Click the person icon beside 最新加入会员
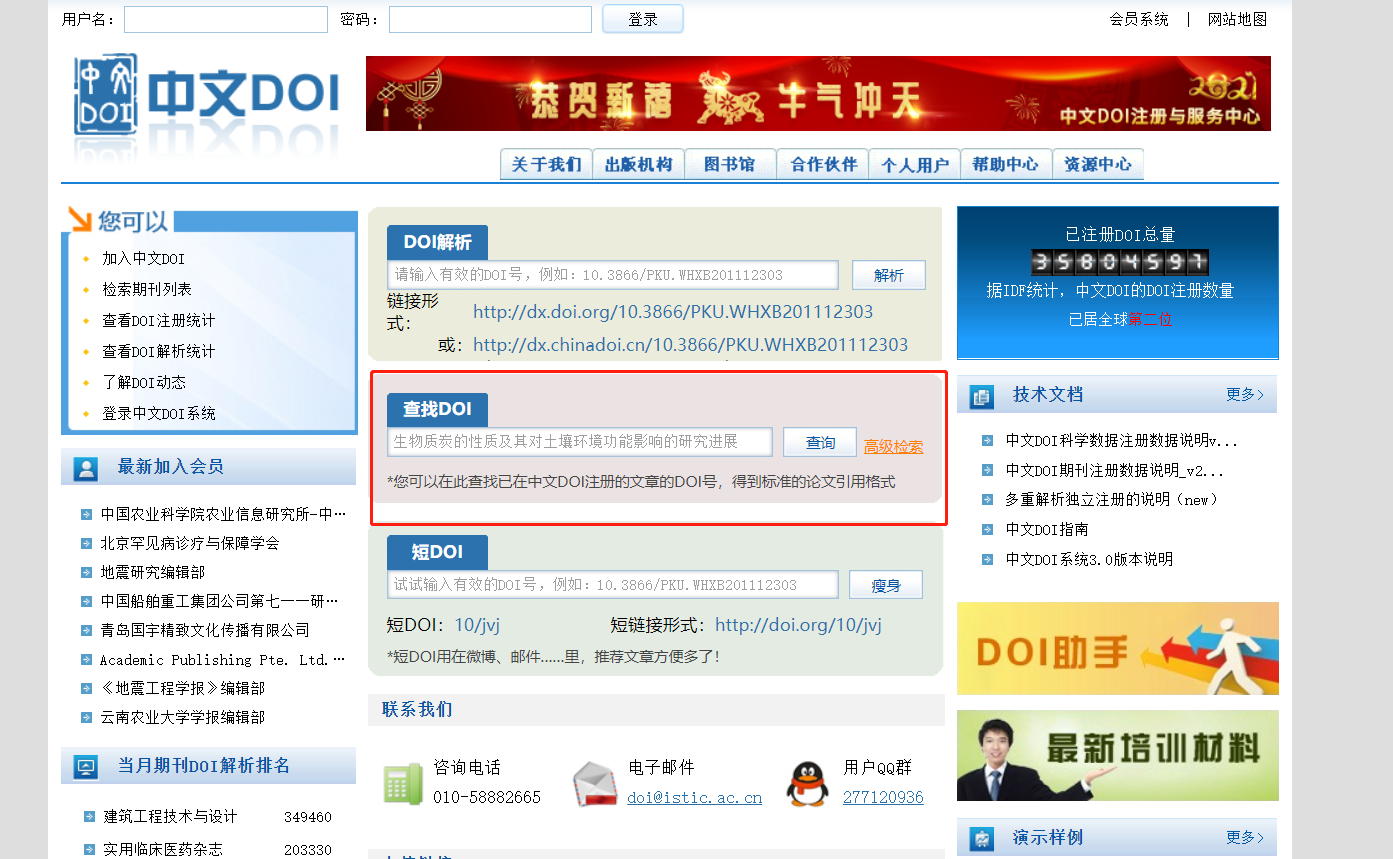1393x859 pixels. tap(83, 466)
